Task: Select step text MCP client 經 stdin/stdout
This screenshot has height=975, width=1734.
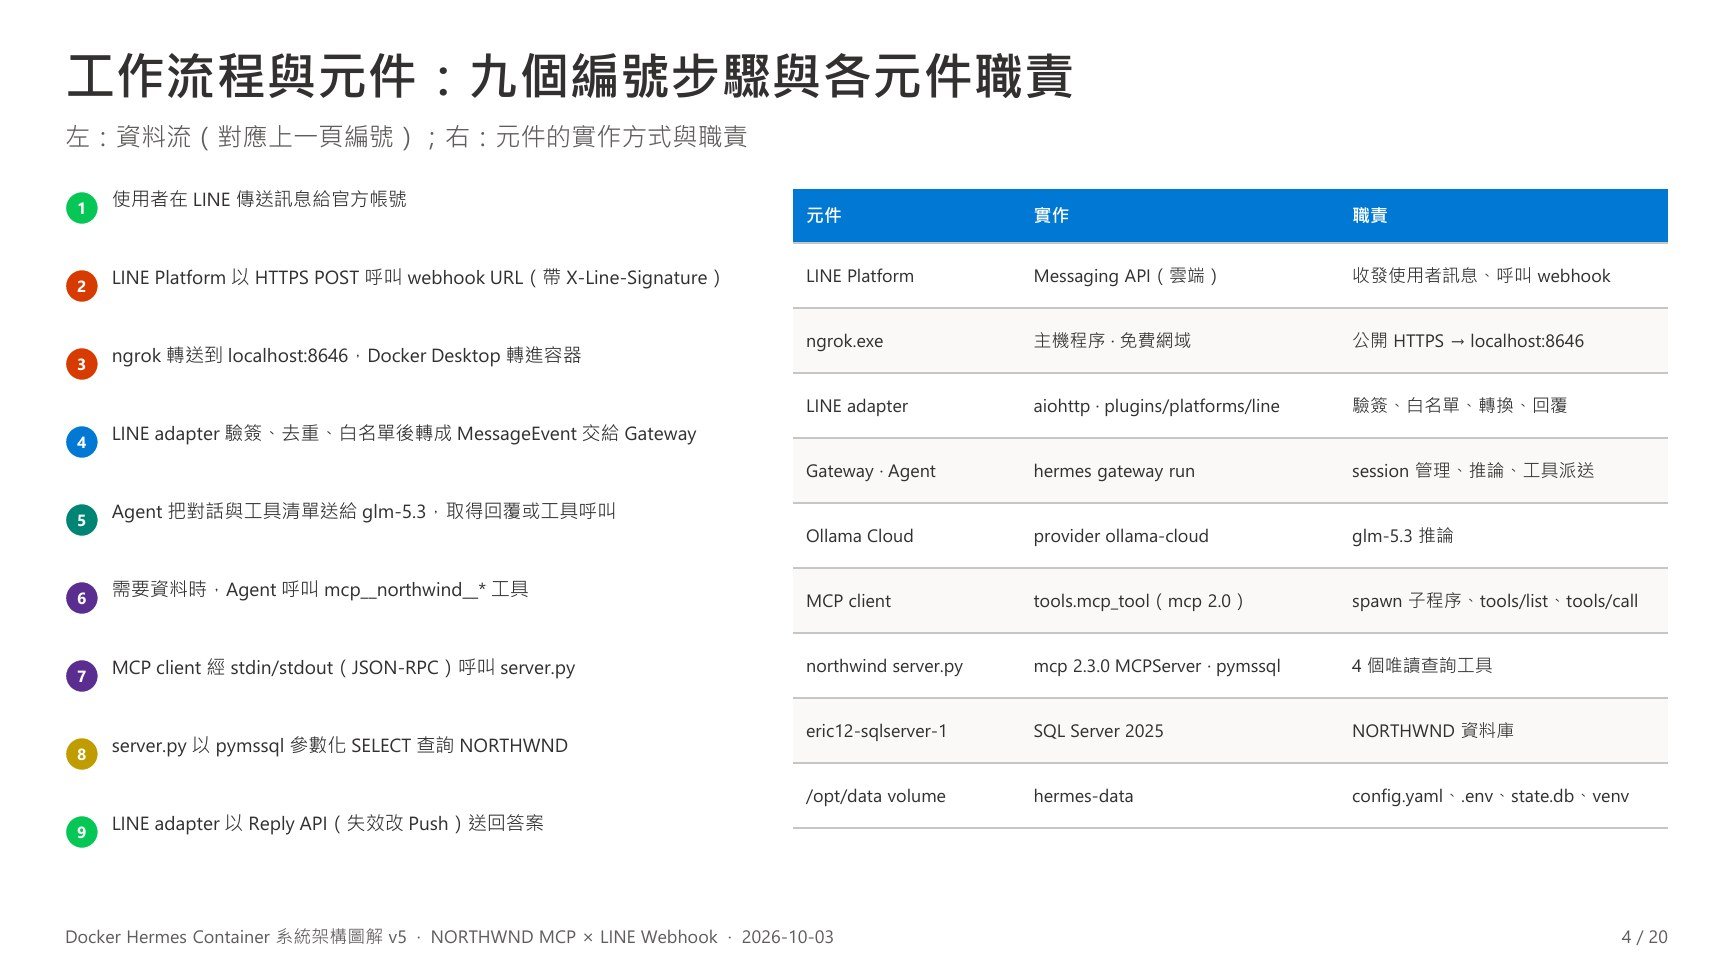Action: 343,667
